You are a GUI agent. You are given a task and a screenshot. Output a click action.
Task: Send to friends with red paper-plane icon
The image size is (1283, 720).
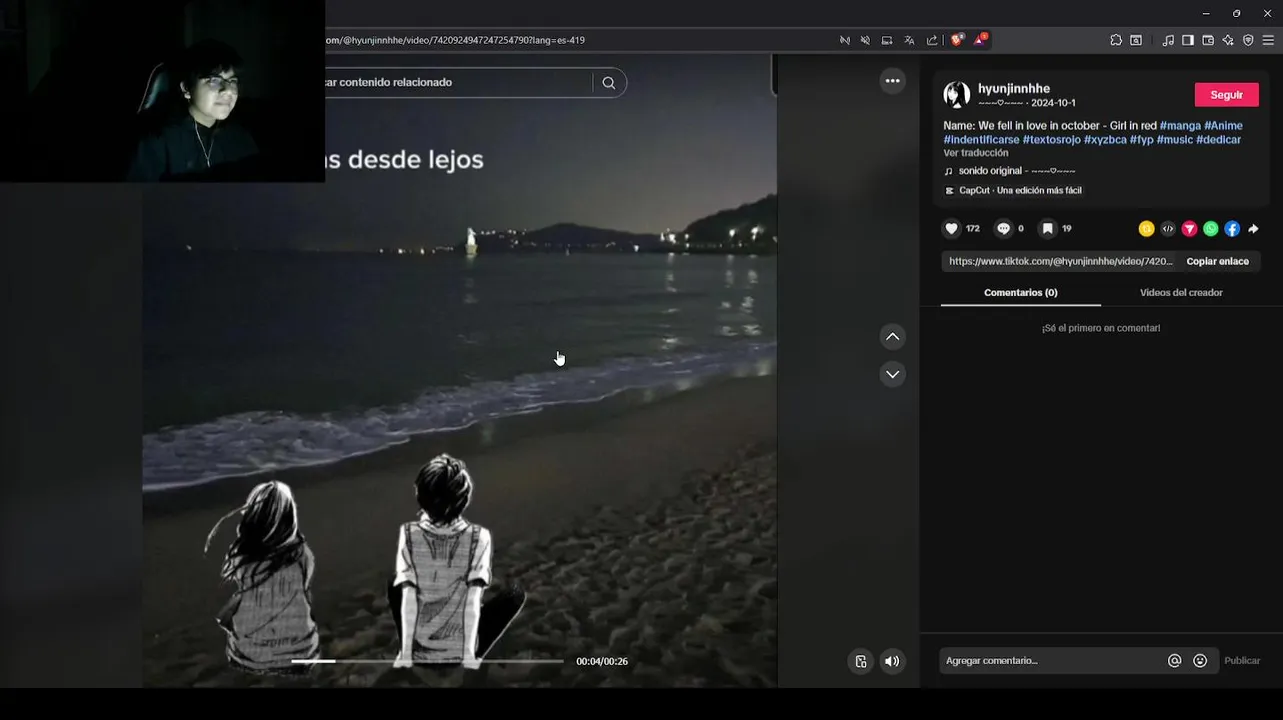(x=1189, y=229)
